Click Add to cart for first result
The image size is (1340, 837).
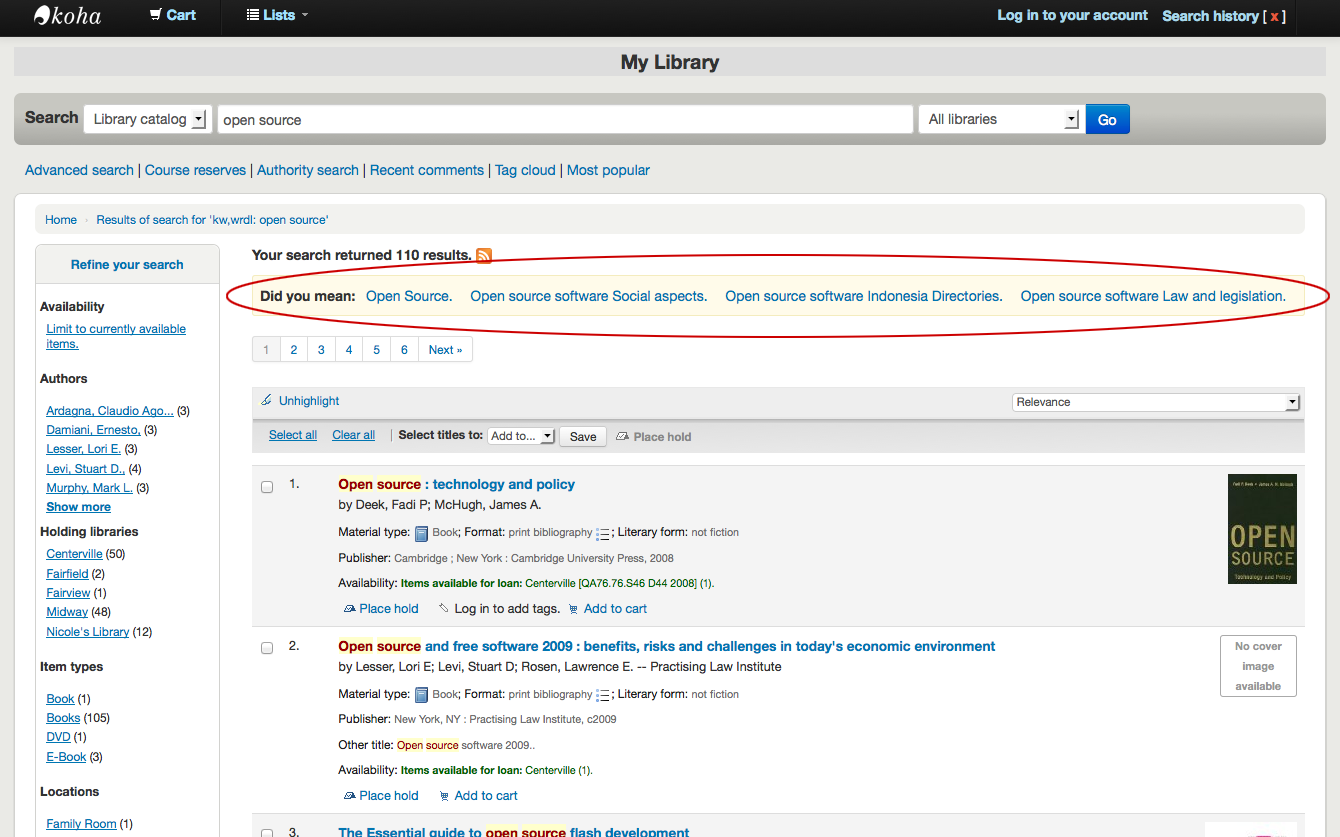614,609
